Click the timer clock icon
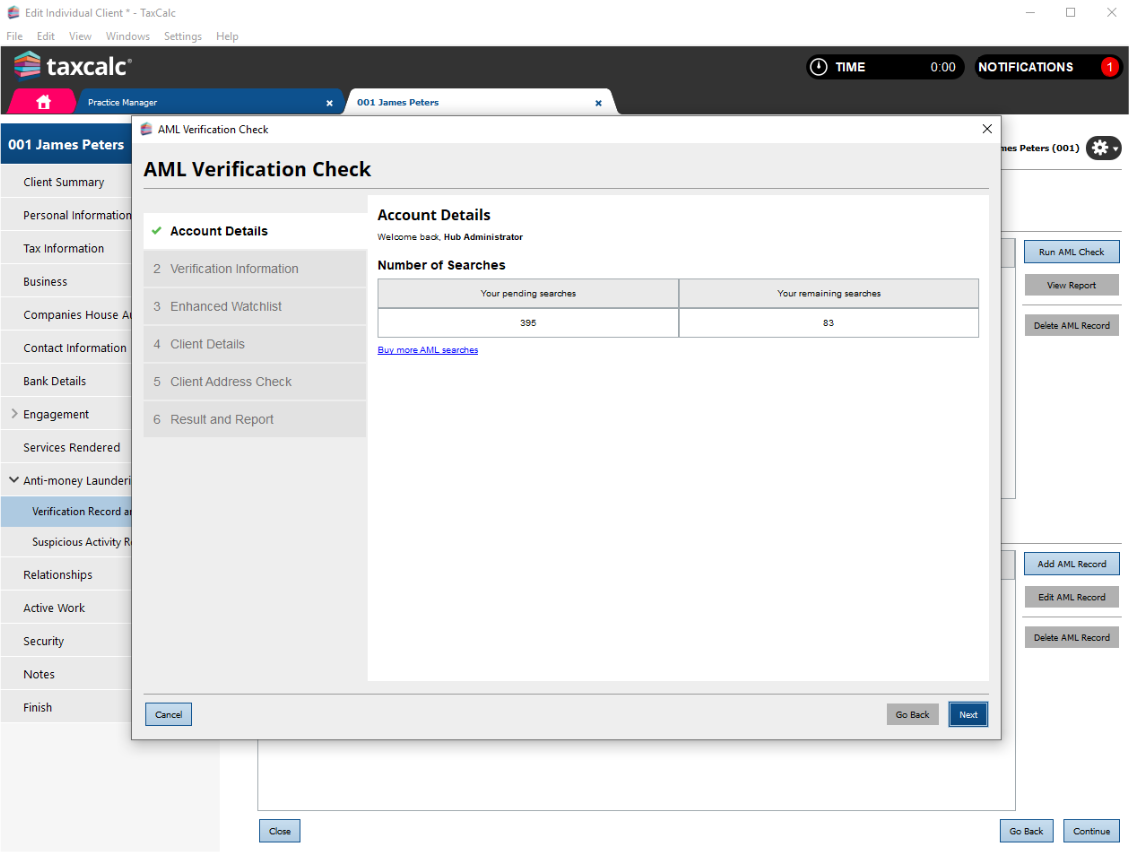Screen dimensions: 1130x852 click(x=819, y=67)
